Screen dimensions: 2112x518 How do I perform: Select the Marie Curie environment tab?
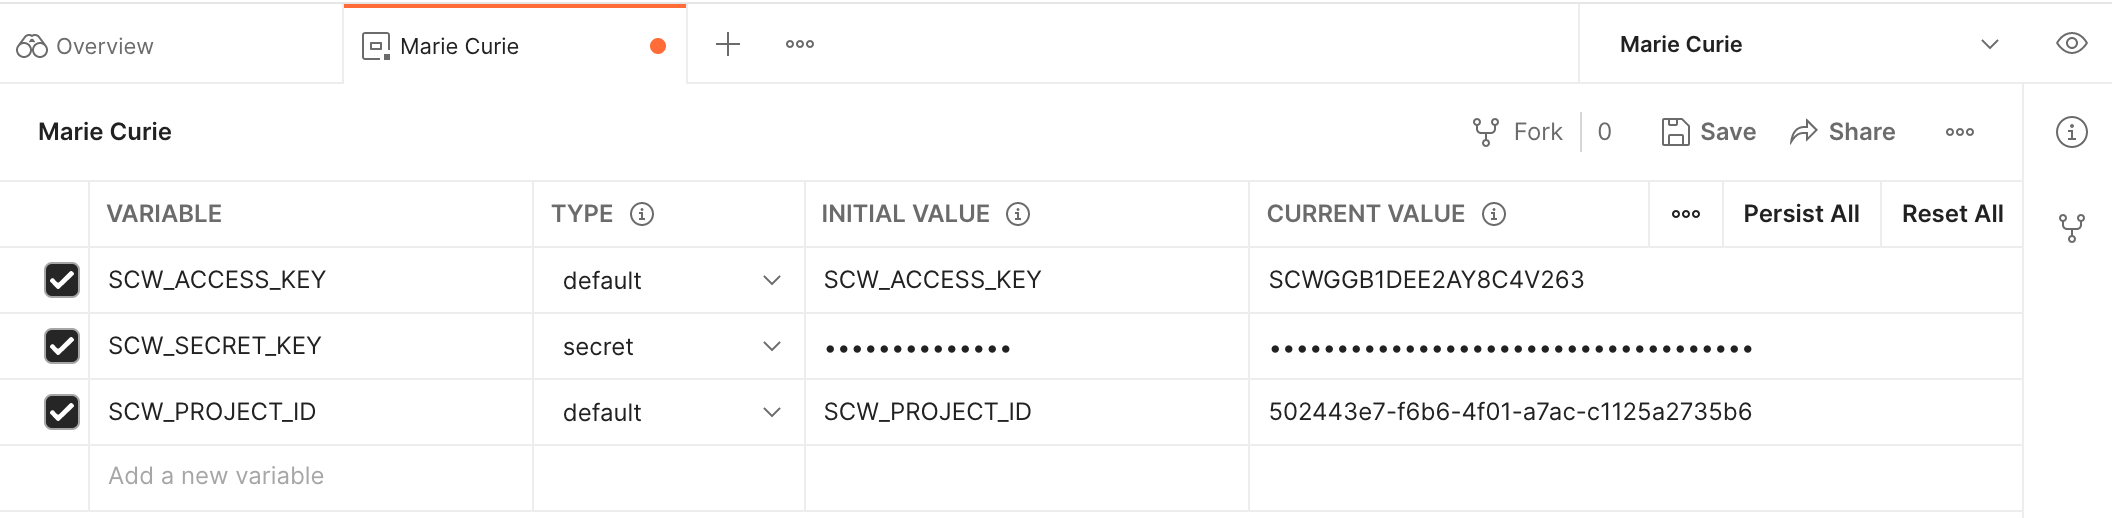(x=459, y=46)
